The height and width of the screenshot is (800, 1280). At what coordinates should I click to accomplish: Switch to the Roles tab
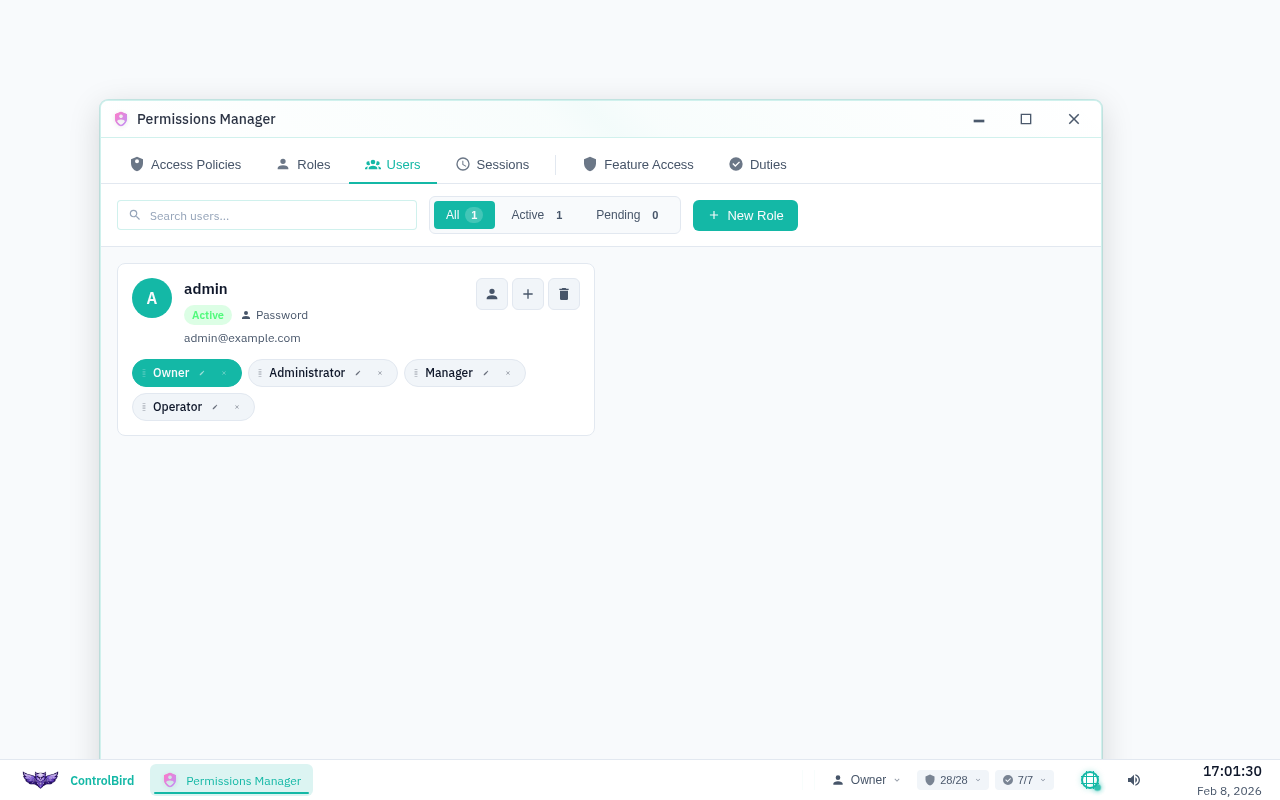pyautogui.click(x=303, y=164)
